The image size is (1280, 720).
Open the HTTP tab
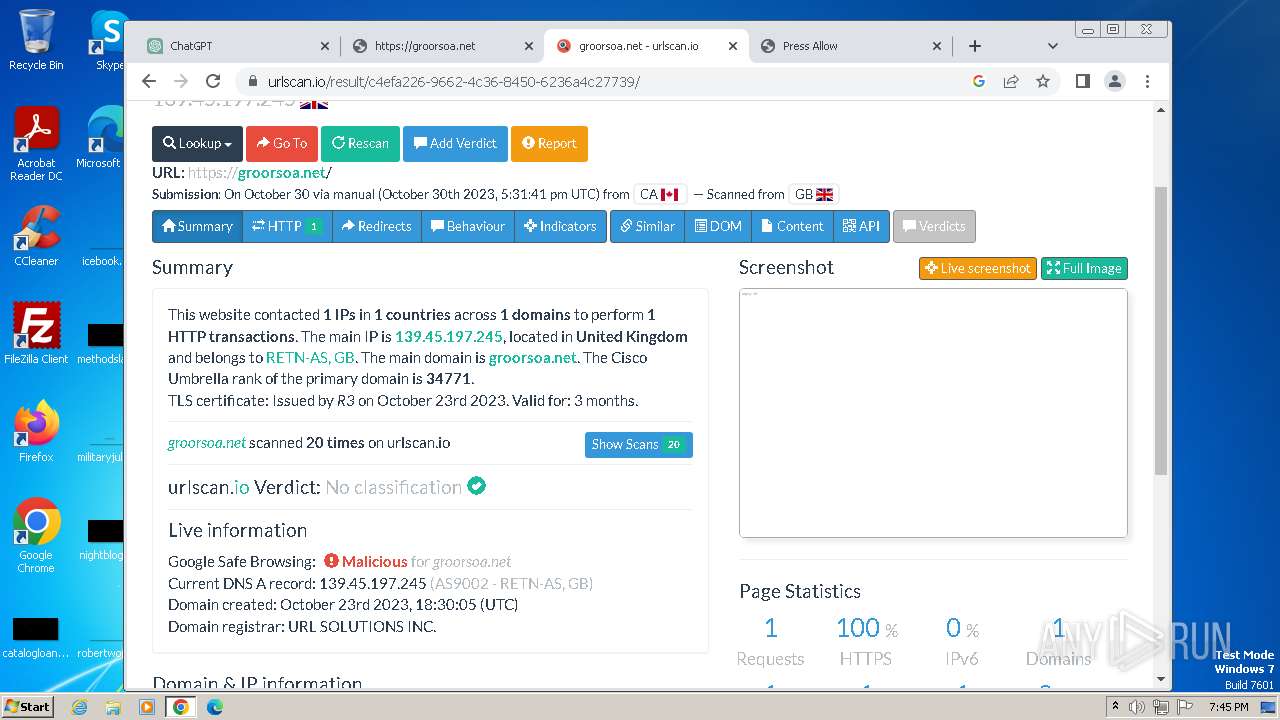(x=287, y=226)
